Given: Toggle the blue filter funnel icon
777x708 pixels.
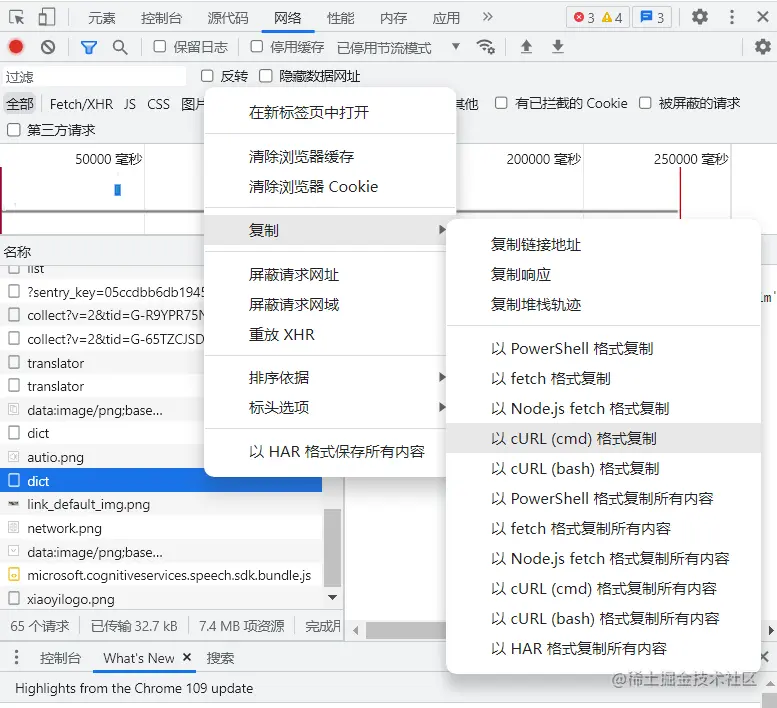Looking at the screenshot, I should pos(89,47).
